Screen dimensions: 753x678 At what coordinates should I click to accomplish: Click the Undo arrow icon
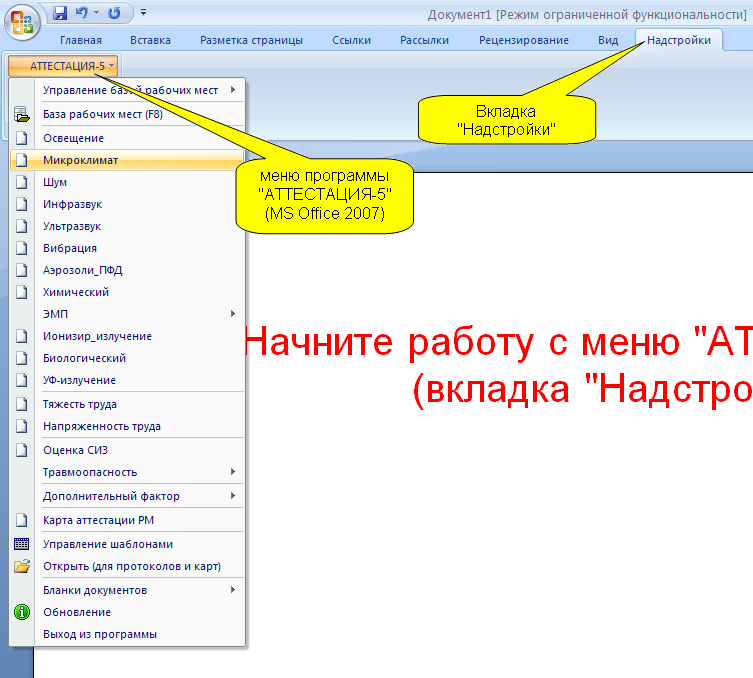pos(82,12)
